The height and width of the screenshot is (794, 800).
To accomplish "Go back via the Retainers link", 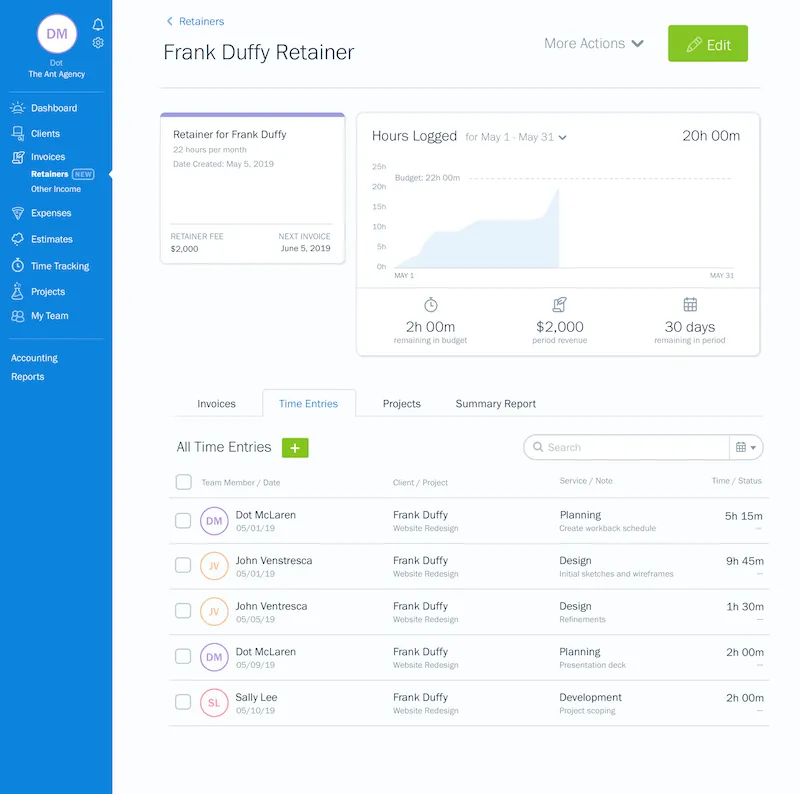I will click(x=200, y=21).
